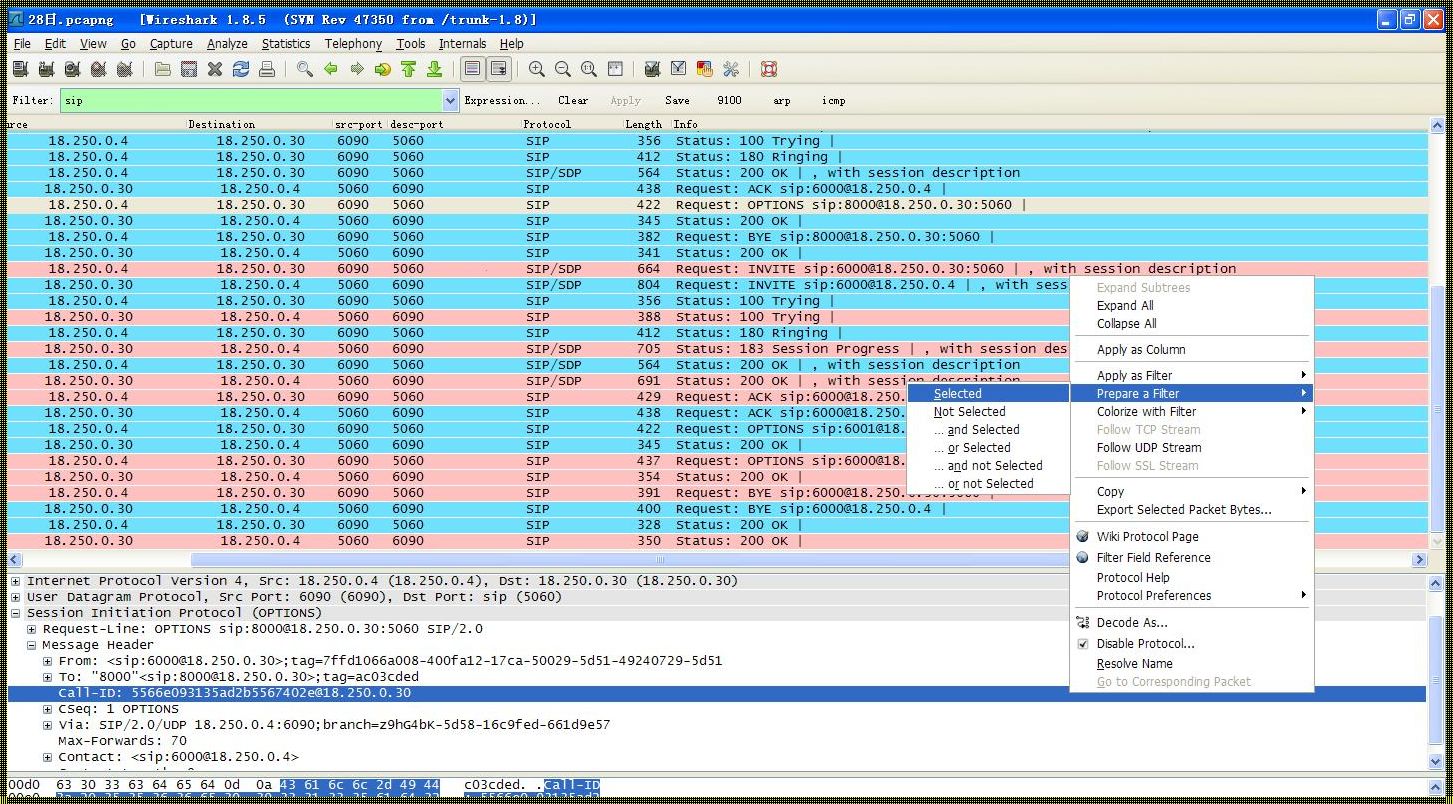Apply the icmp saved filter button
1453x804 pixels.
pos(833,100)
